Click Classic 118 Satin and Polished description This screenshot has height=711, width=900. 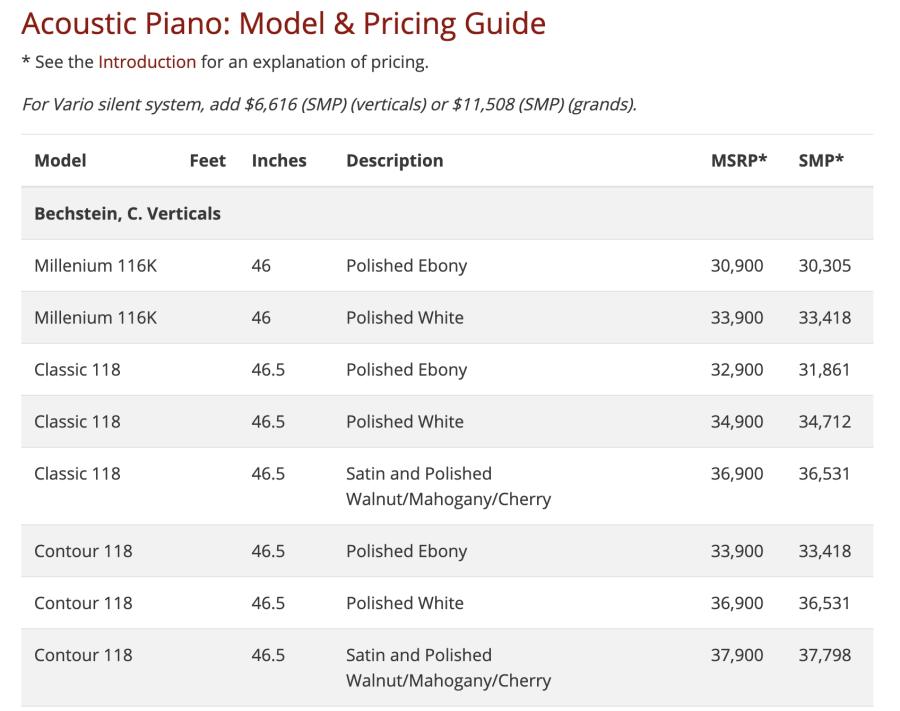(x=448, y=486)
